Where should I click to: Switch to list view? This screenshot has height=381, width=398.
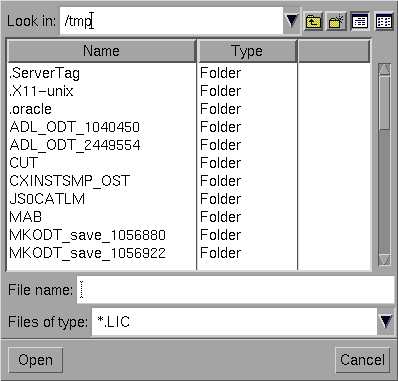tap(384, 22)
